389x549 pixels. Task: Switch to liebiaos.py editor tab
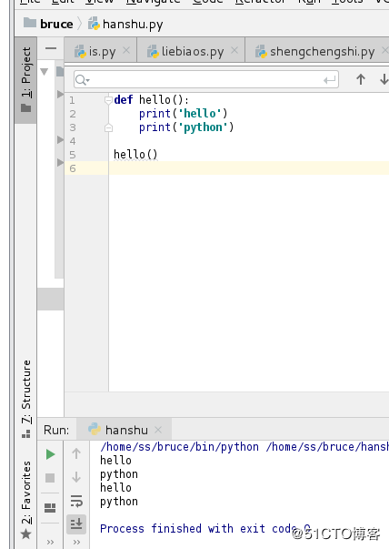191,51
